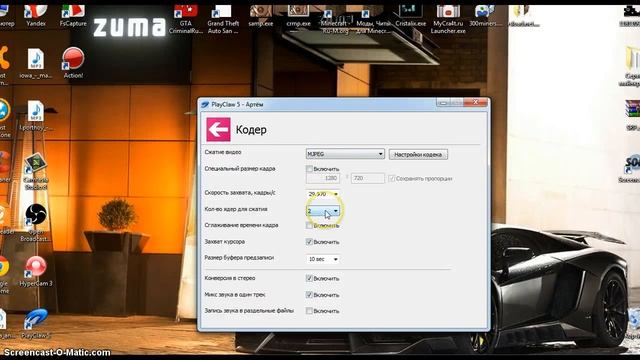Image resolution: width=640 pixels, height=360 pixels.
Task: Toggle Микс звука в один трек checkbox
Action: click(309, 295)
